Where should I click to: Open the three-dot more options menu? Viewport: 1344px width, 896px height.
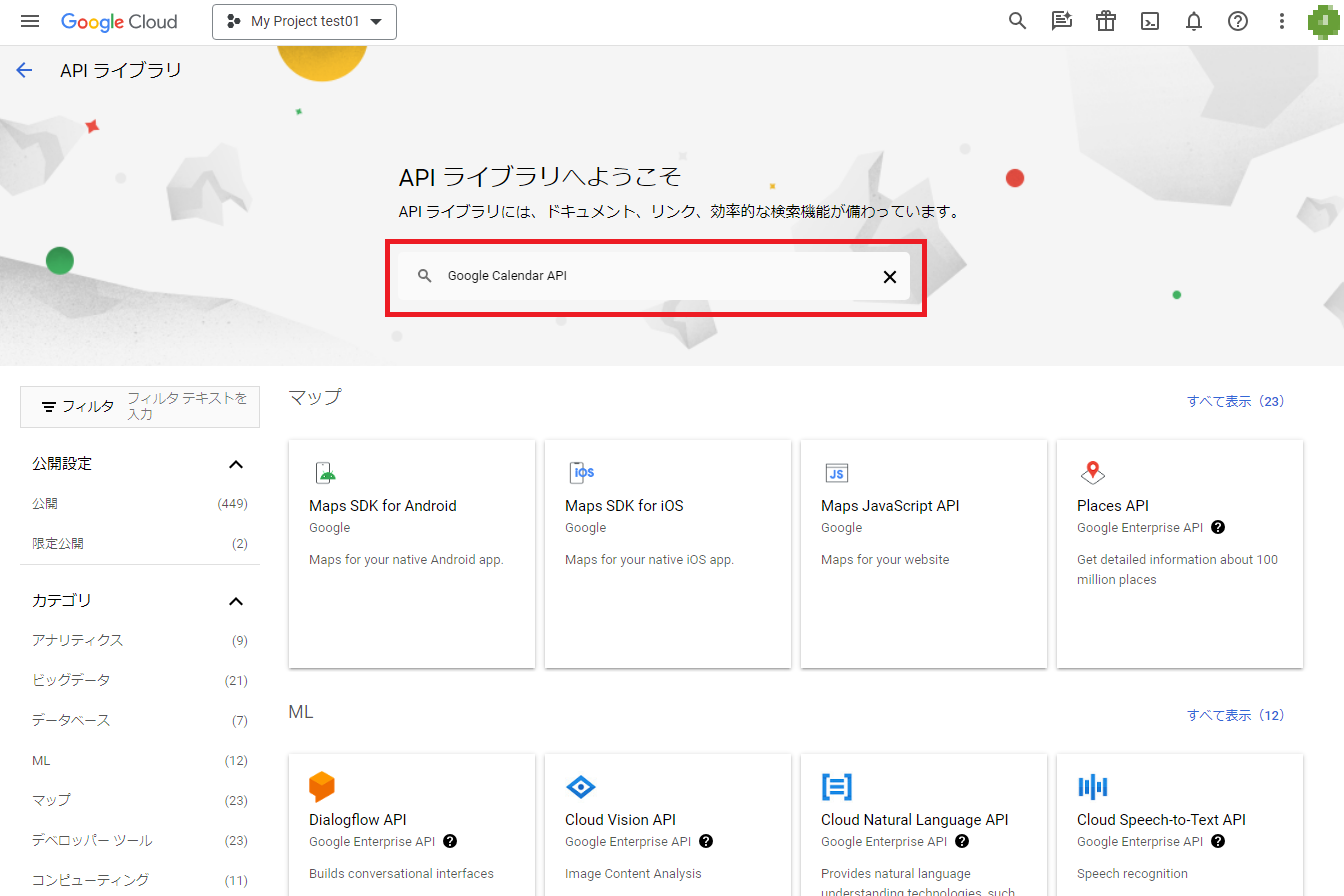[1282, 22]
